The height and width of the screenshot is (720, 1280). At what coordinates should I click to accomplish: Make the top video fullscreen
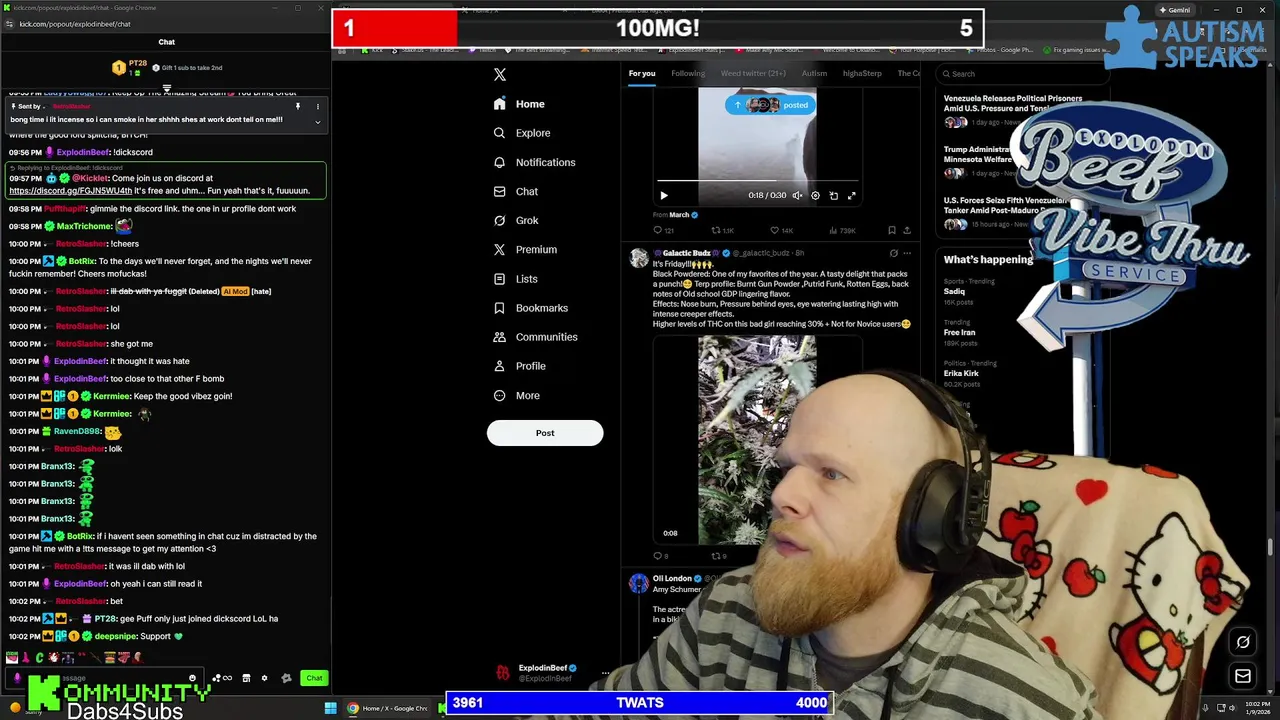point(852,196)
